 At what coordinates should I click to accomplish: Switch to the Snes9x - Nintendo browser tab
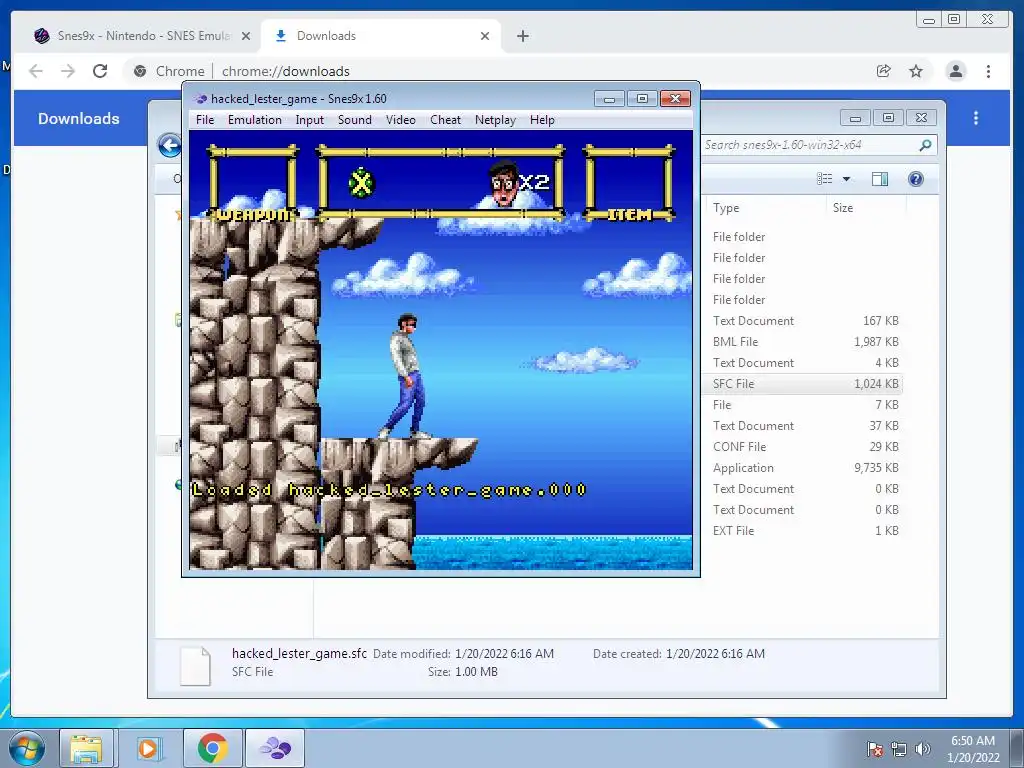pos(142,36)
